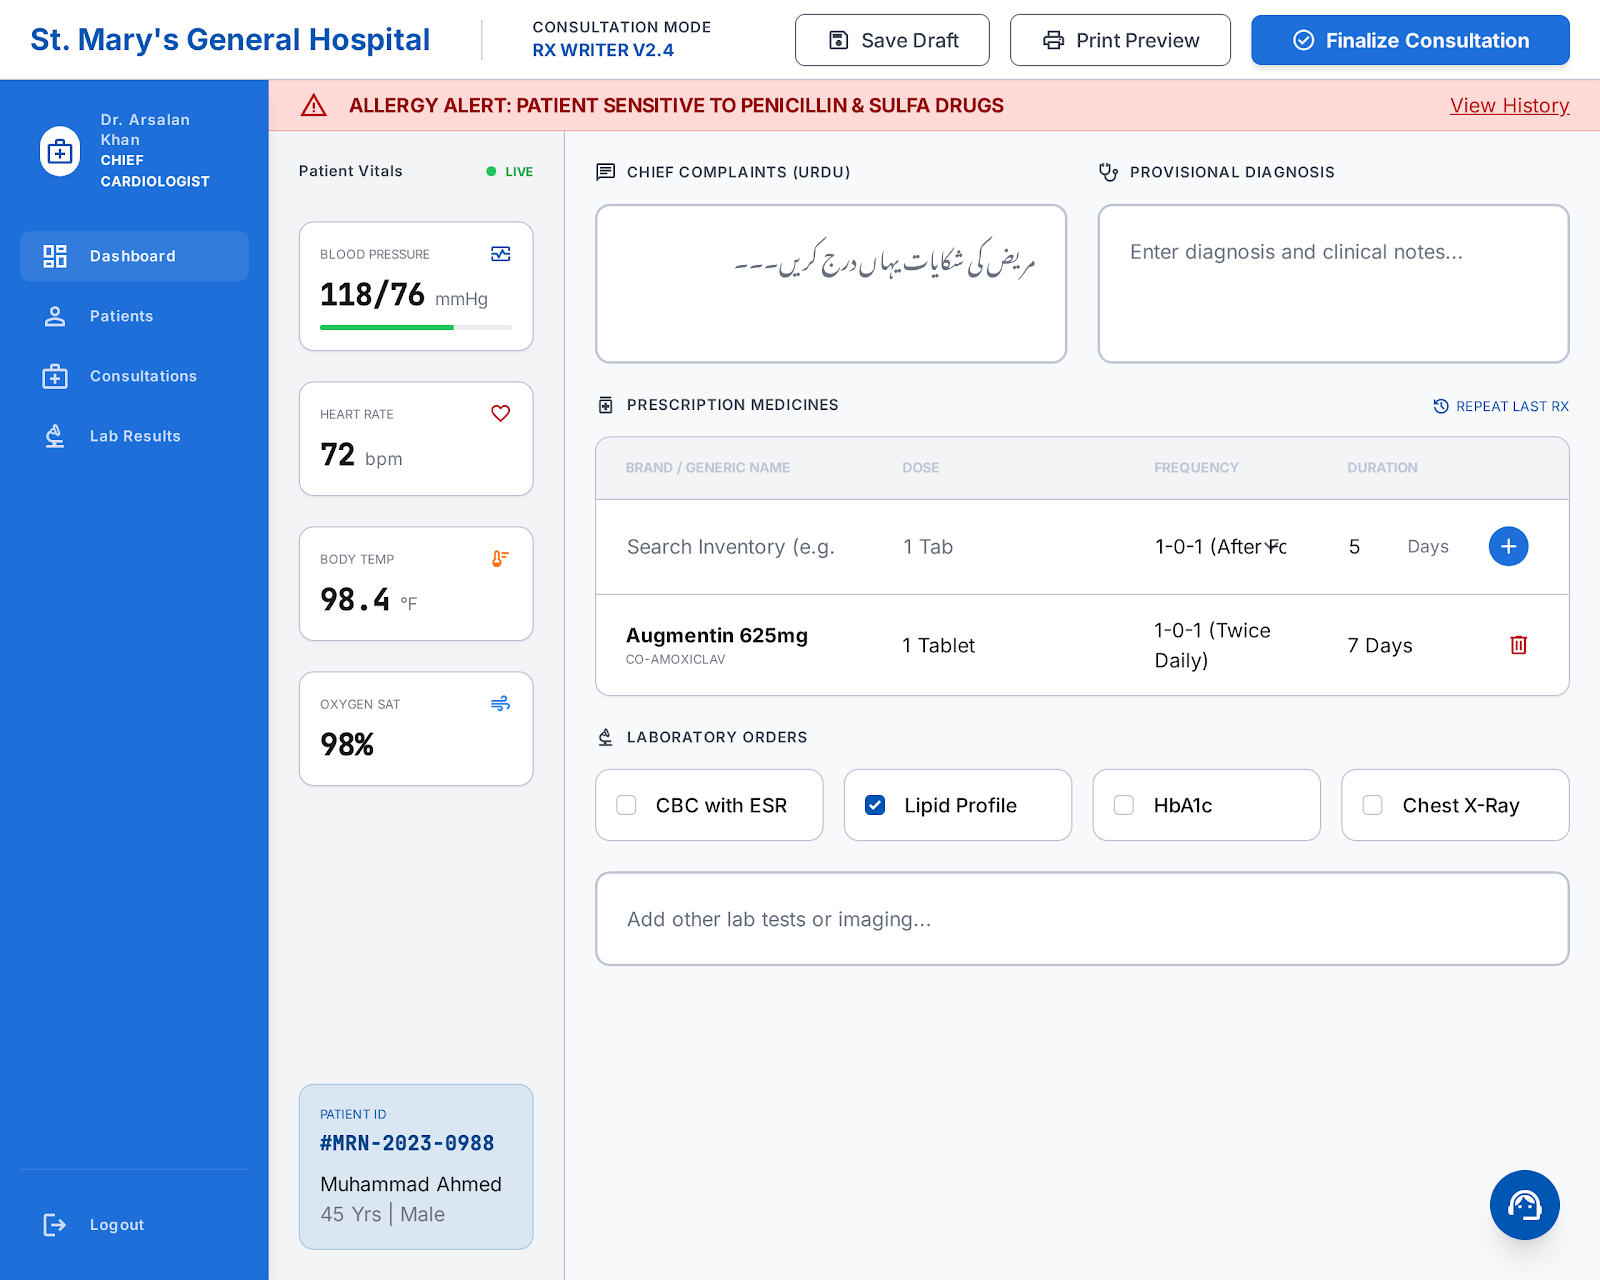Click the hospital medical kit logo icon
The width and height of the screenshot is (1600, 1280).
coord(60,151)
